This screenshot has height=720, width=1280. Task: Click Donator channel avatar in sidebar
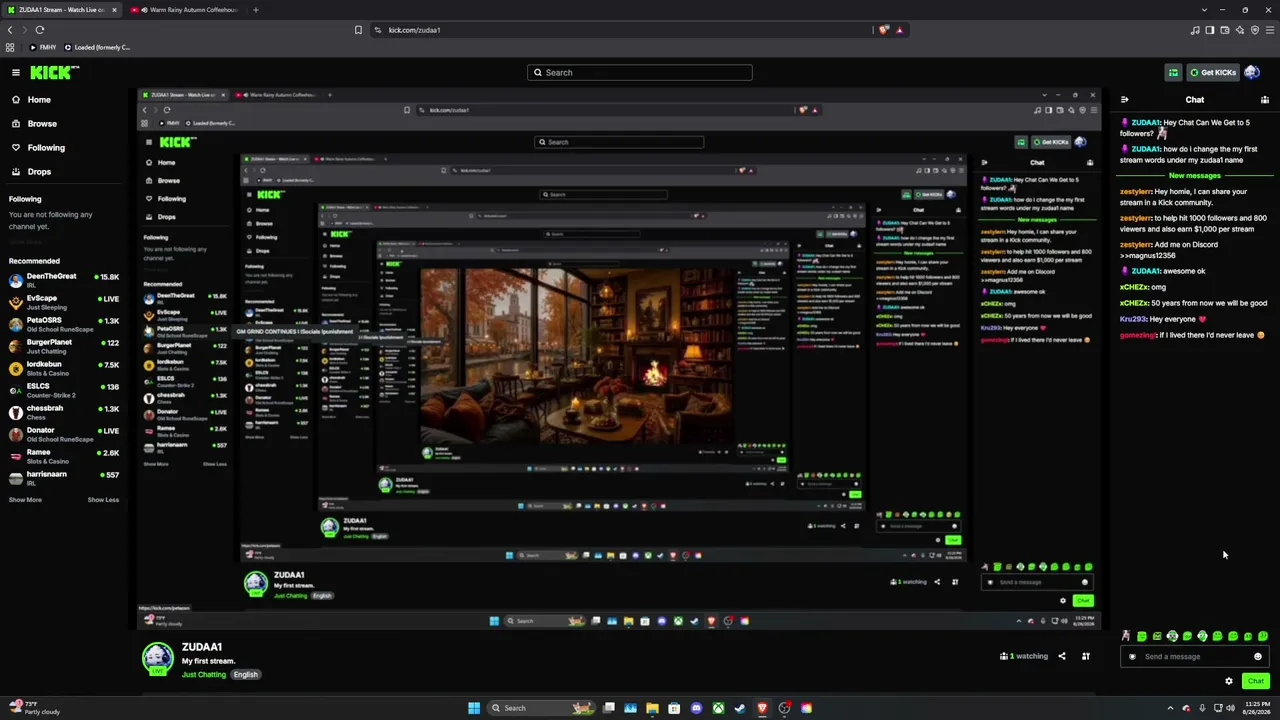tap(16, 434)
